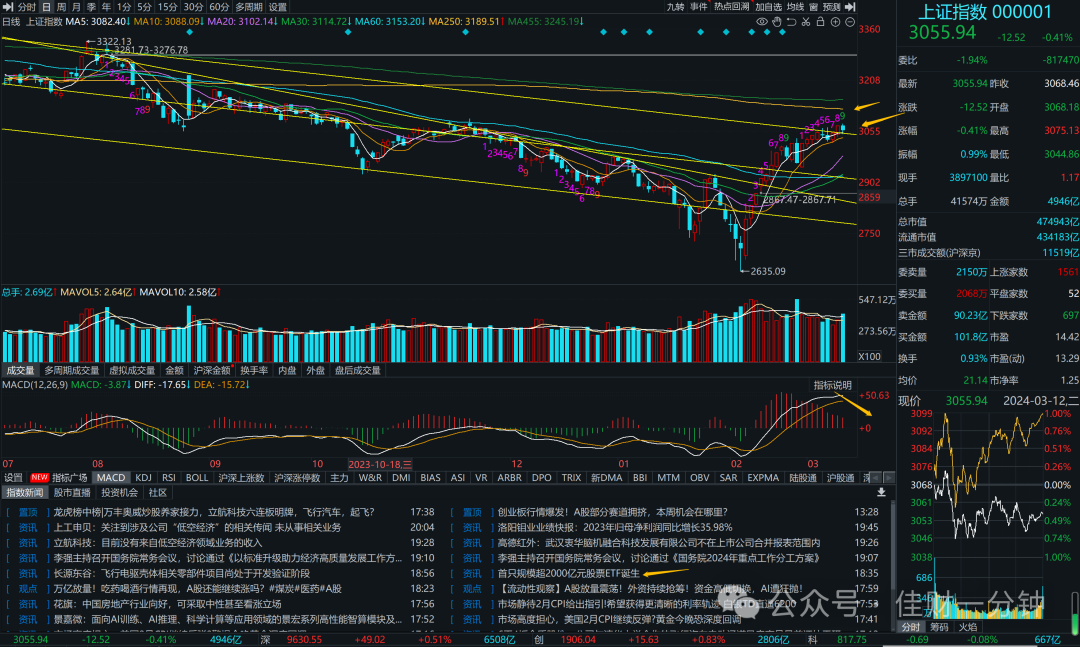The image size is (1080, 647).
Task: Select the 1分 minute timeframe
Action: tap(123, 7)
